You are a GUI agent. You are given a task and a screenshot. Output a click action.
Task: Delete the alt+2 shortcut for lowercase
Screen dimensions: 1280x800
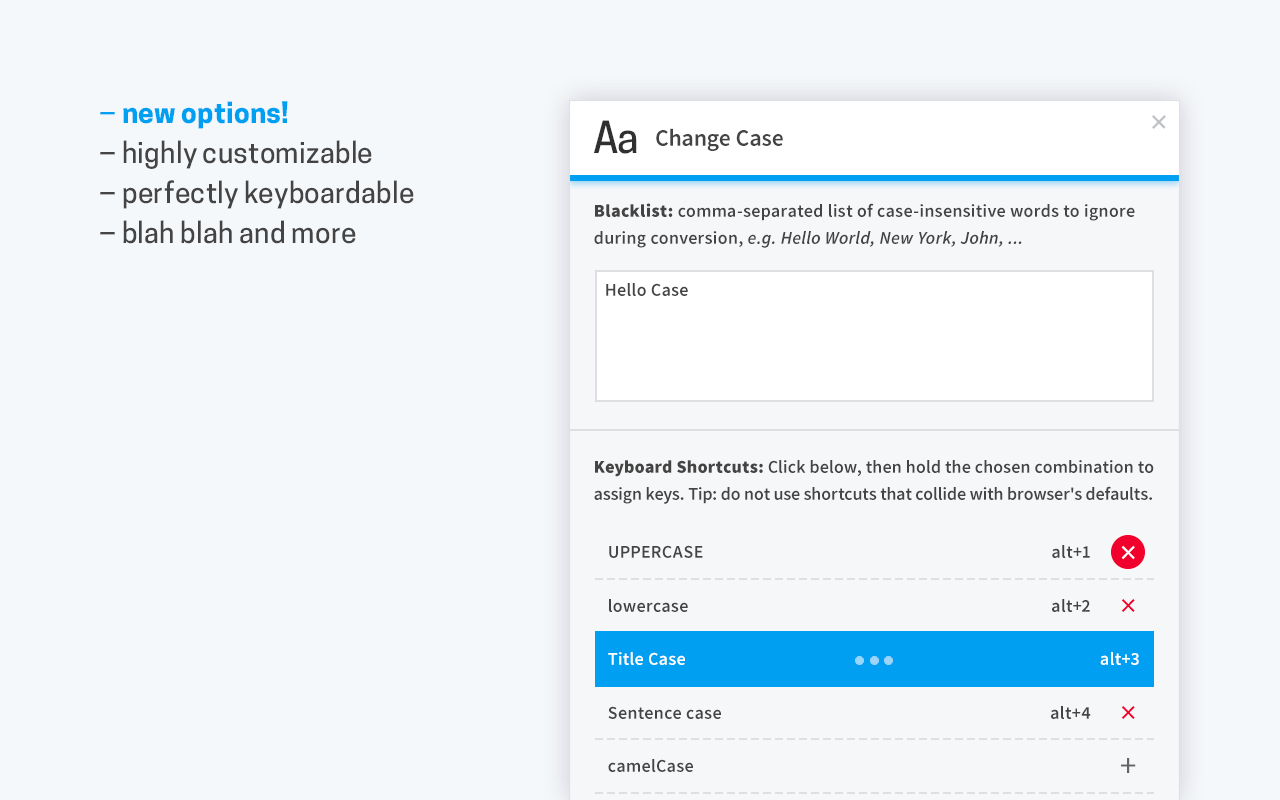1128,606
